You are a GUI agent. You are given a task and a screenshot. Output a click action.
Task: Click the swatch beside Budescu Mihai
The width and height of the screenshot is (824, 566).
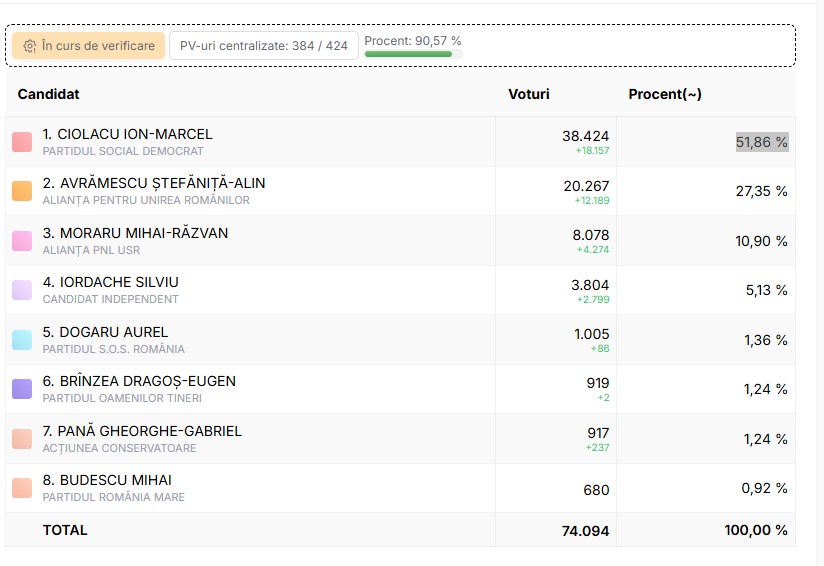click(x=22, y=488)
